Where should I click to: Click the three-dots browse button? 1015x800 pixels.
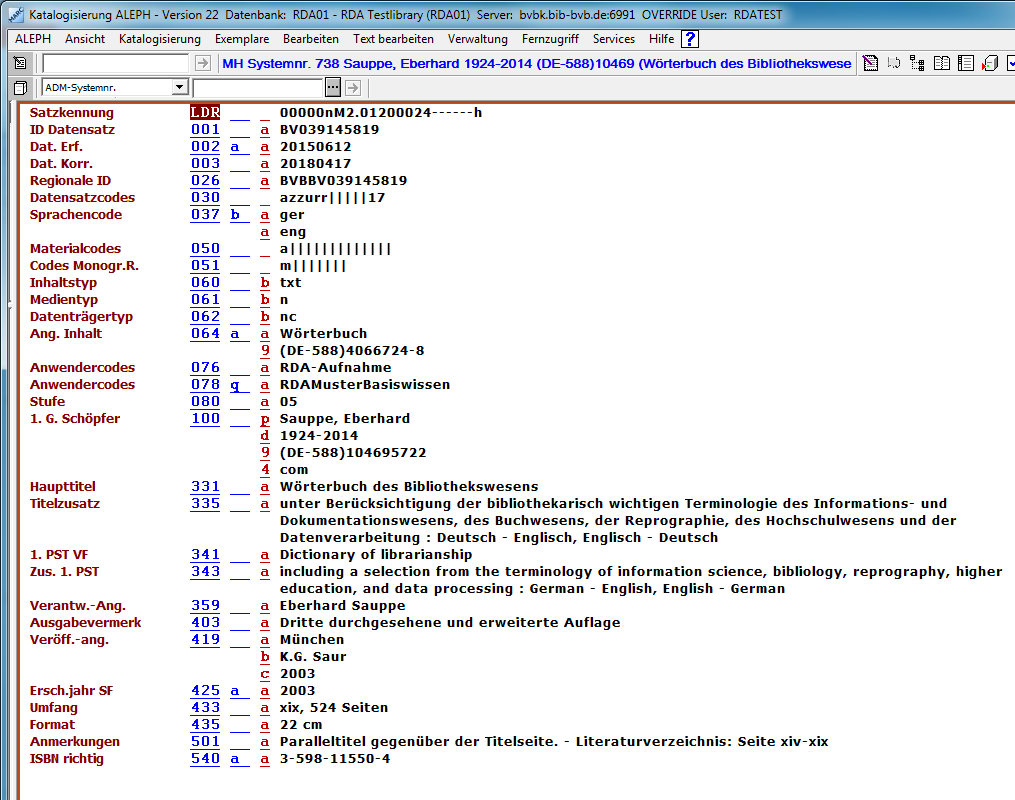333,87
